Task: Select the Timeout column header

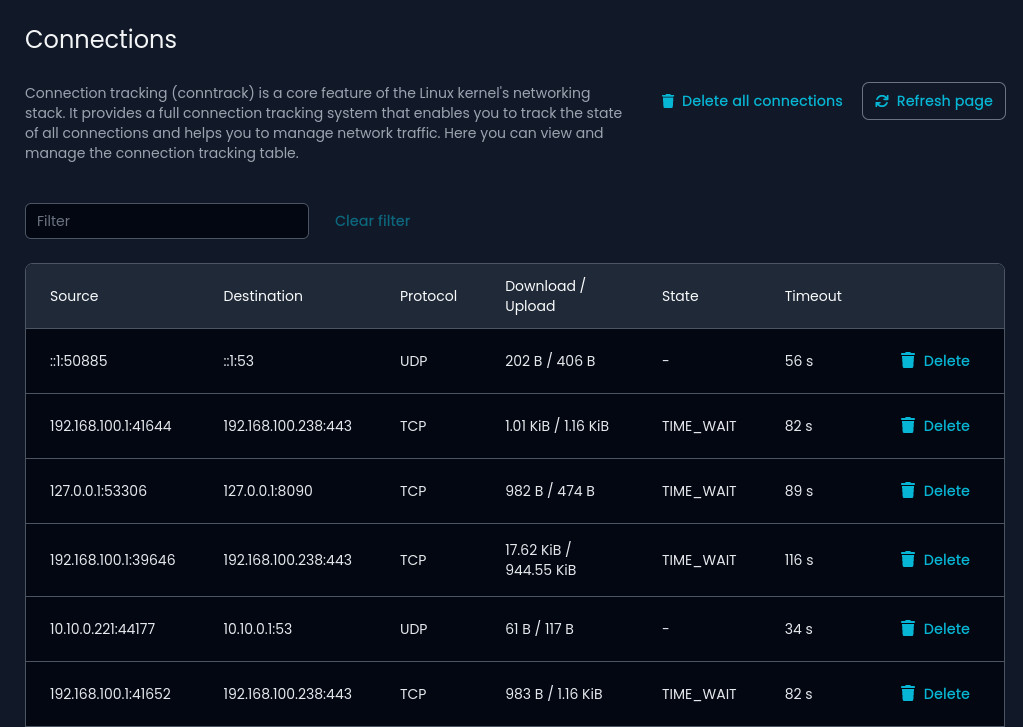Action: pyautogui.click(x=813, y=296)
